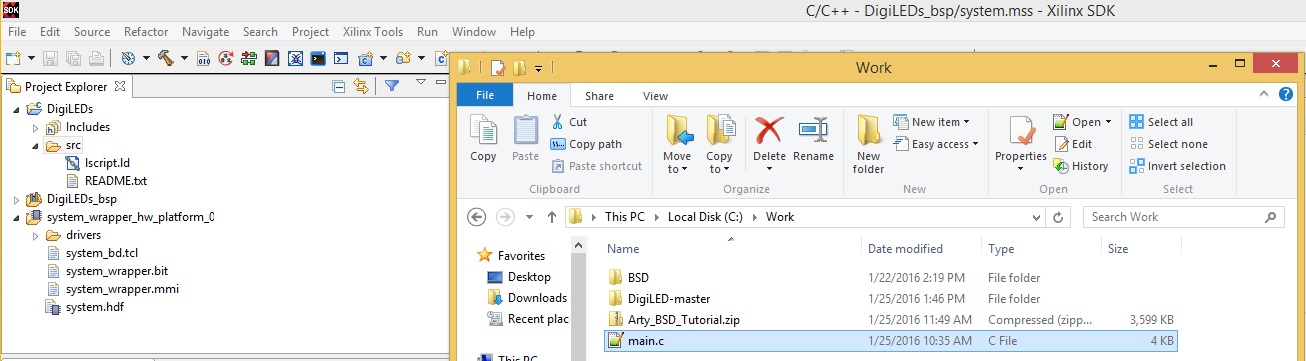Open the shell terminal icon in SDK toolbar
Screen dimensions: 1306x361
(x=341, y=58)
